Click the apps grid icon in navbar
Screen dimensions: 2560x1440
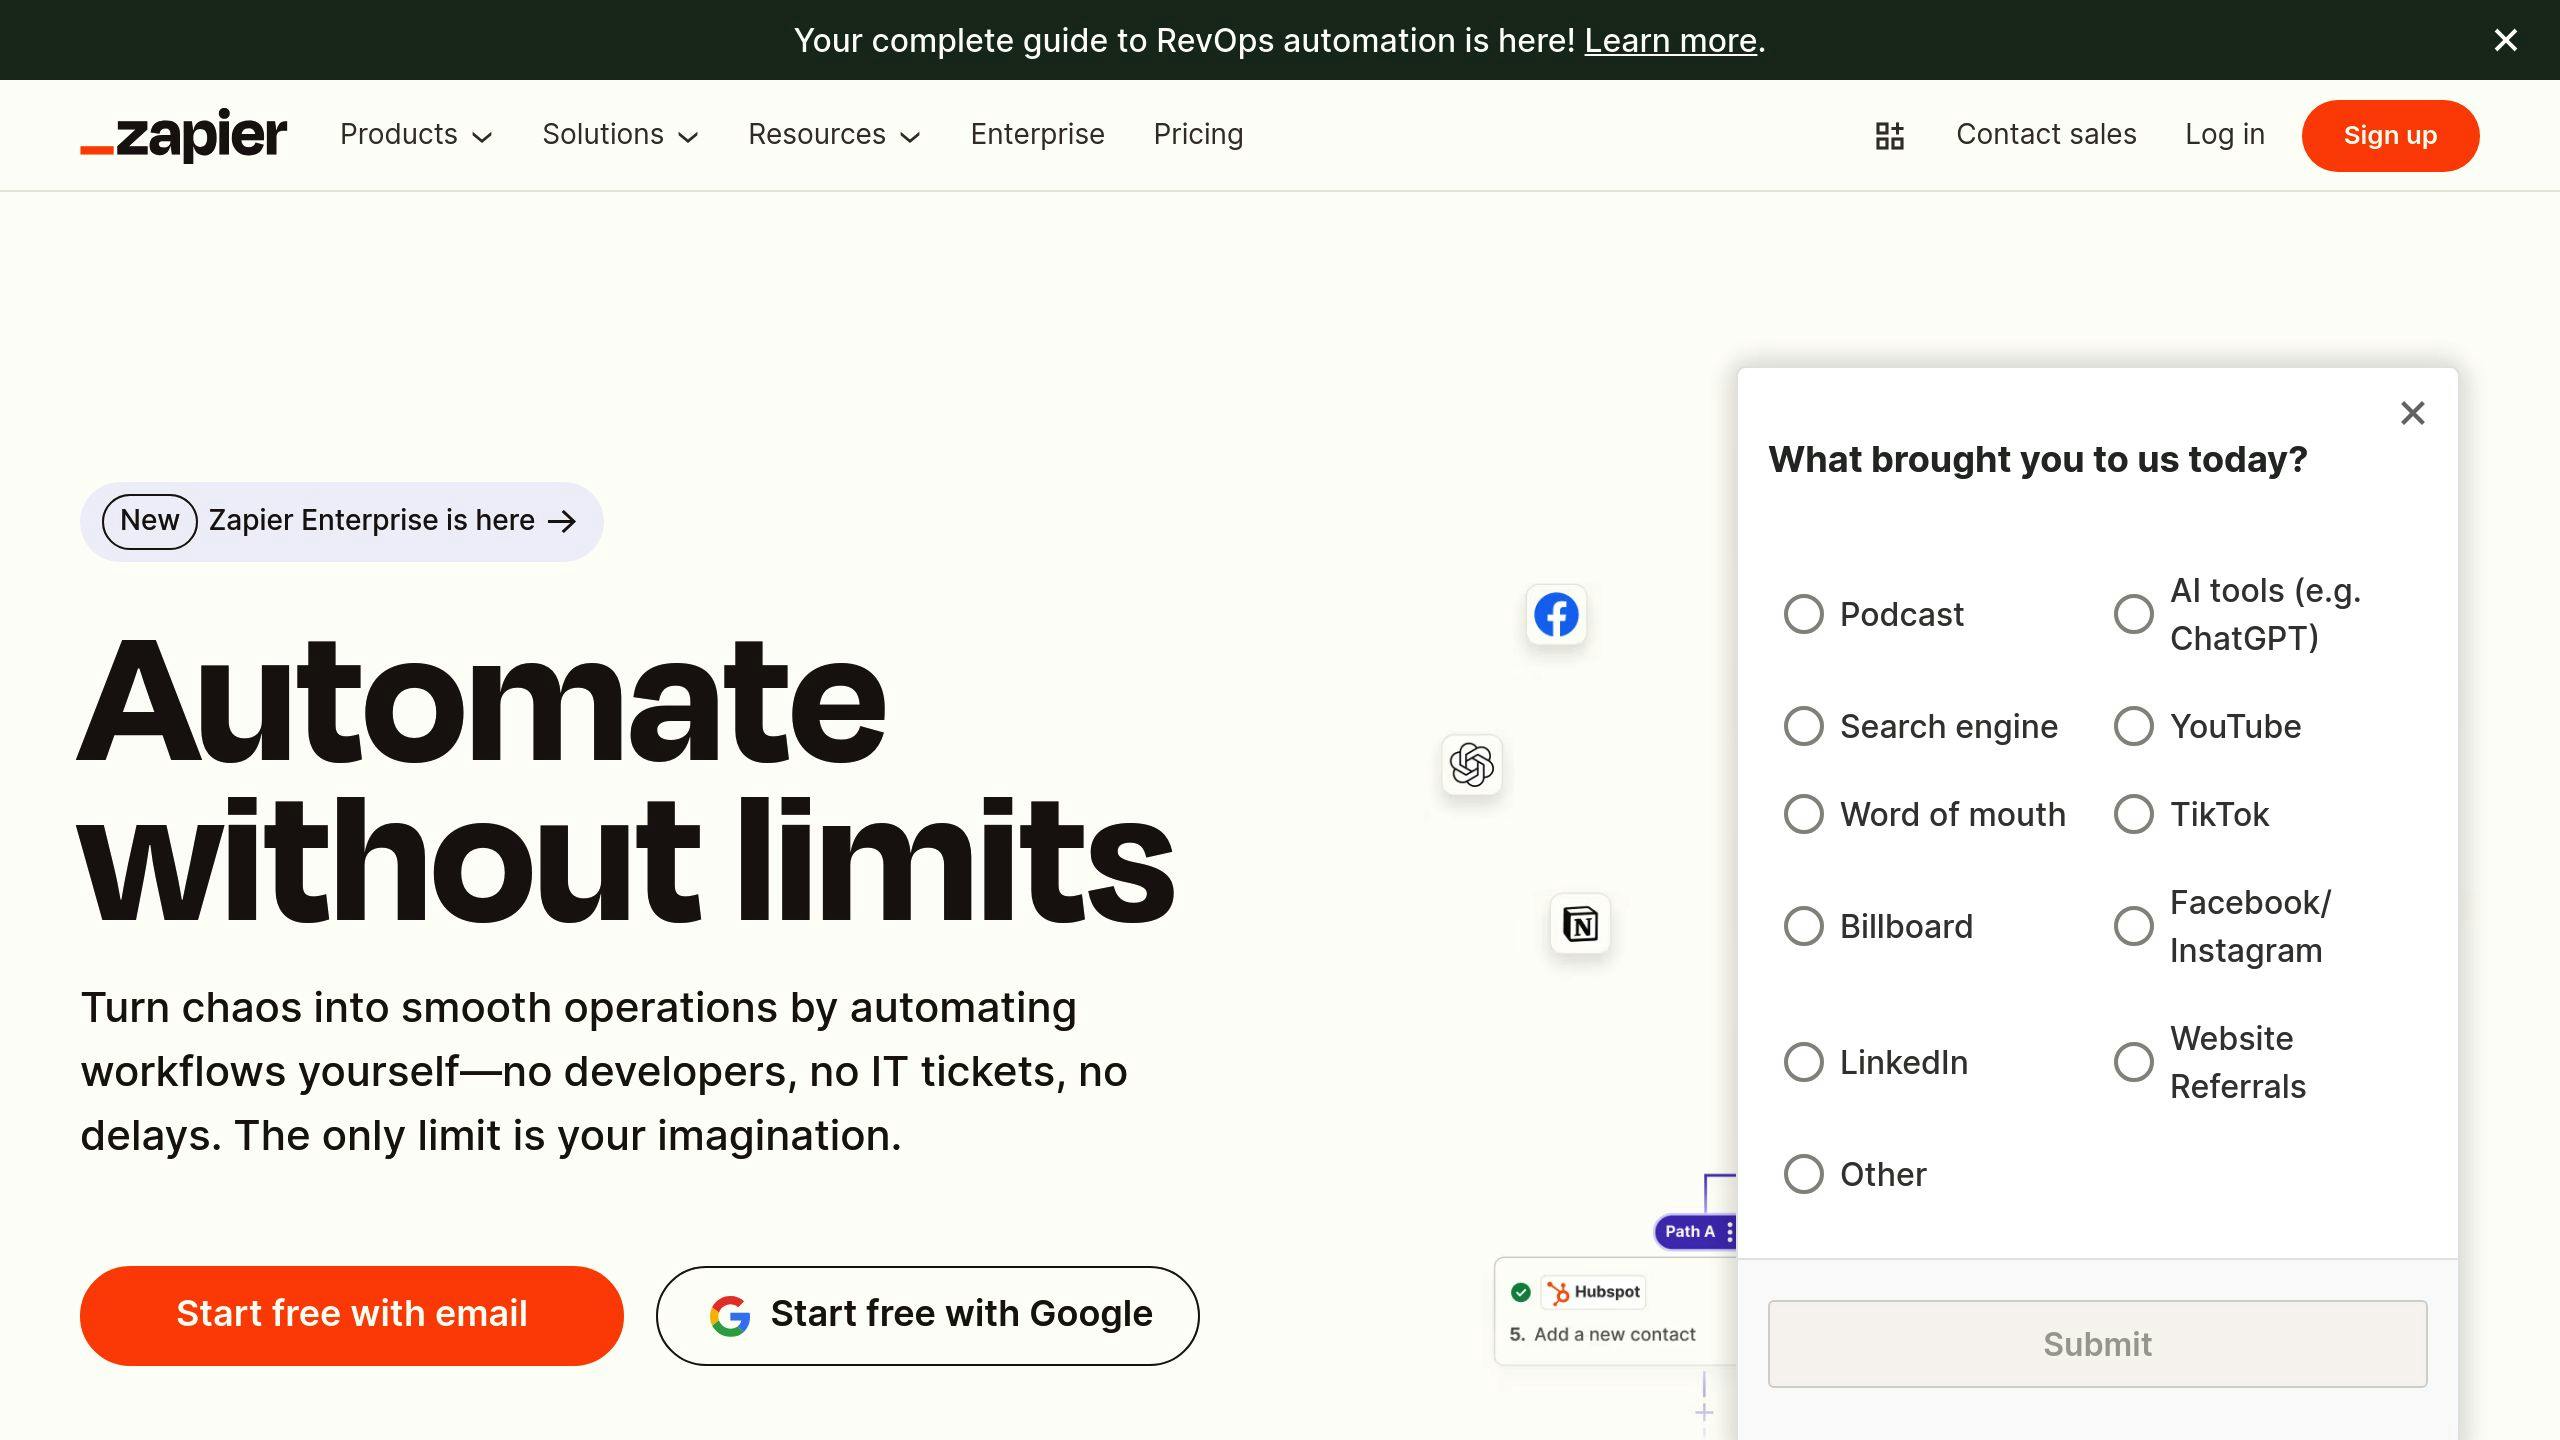(x=1890, y=135)
